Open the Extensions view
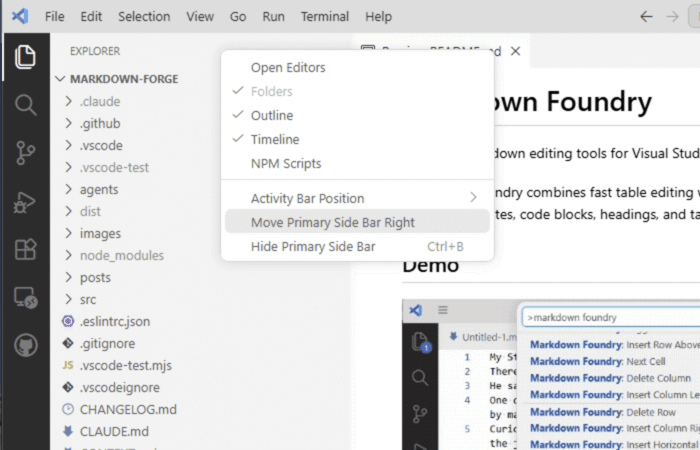Viewport: 700px width, 450px height. tap(25, 249)
